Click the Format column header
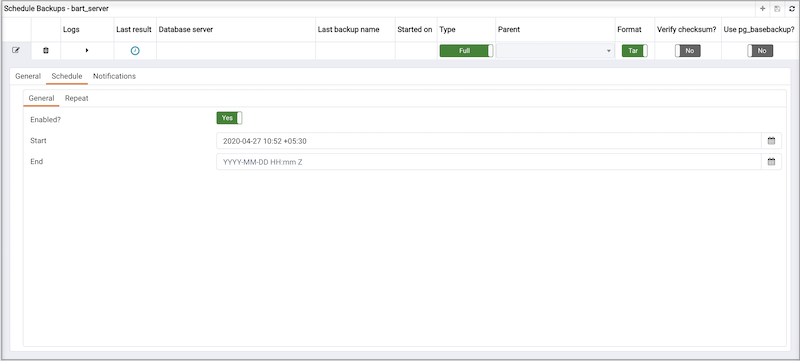The height and width of the screenshot is (361, 800). [629, 30]
